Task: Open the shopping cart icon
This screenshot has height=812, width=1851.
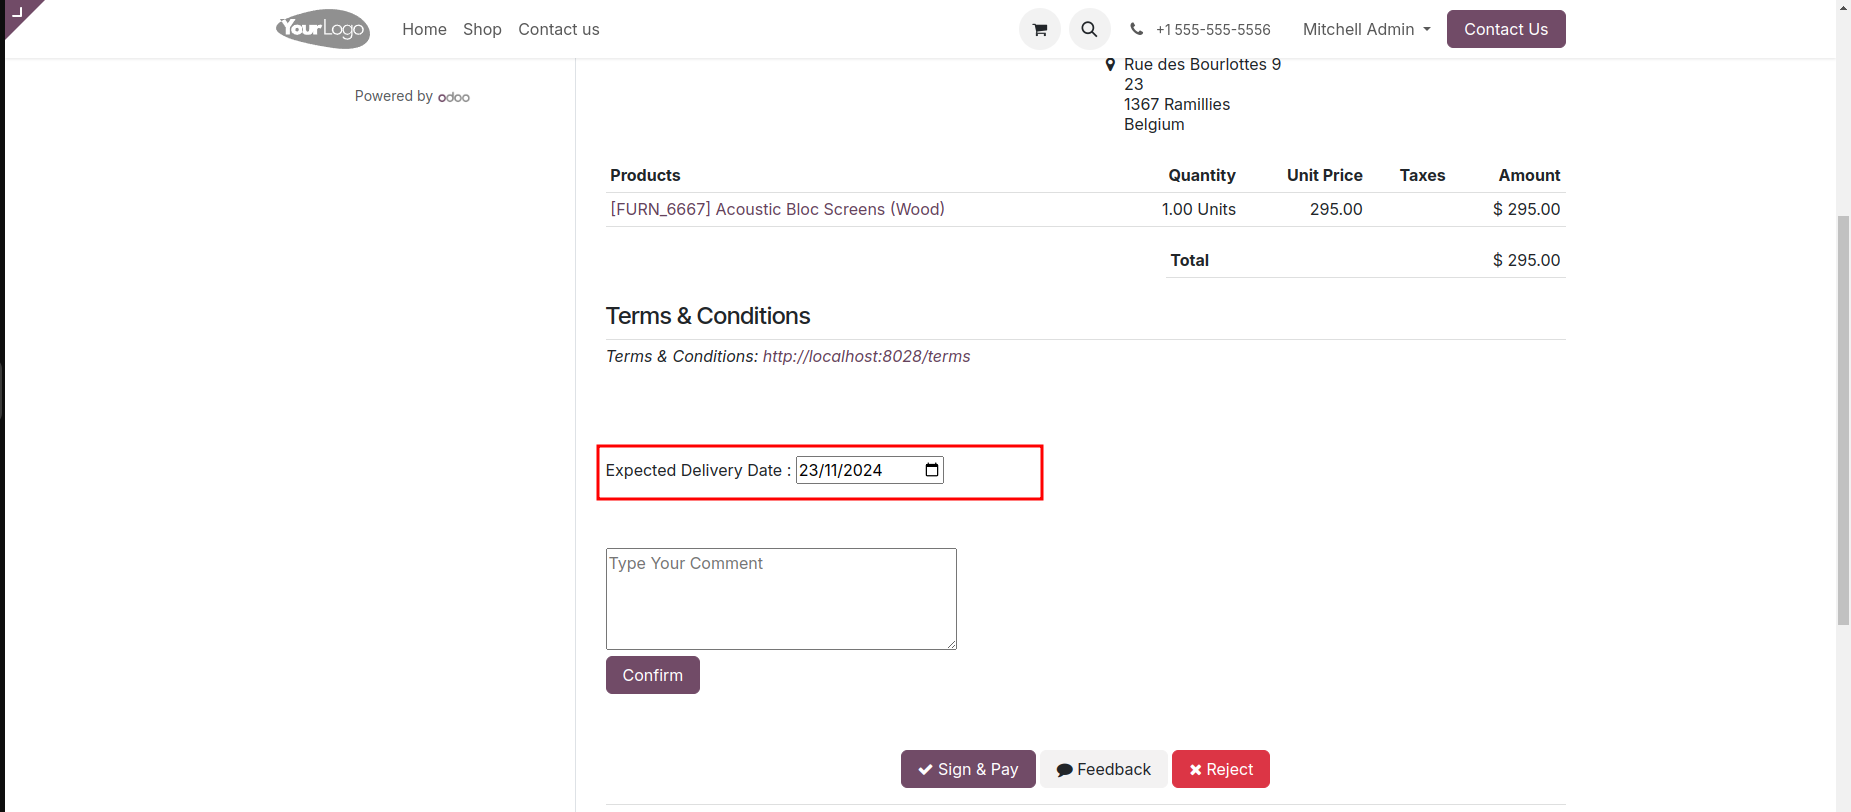Action: tap(1039, 30)
